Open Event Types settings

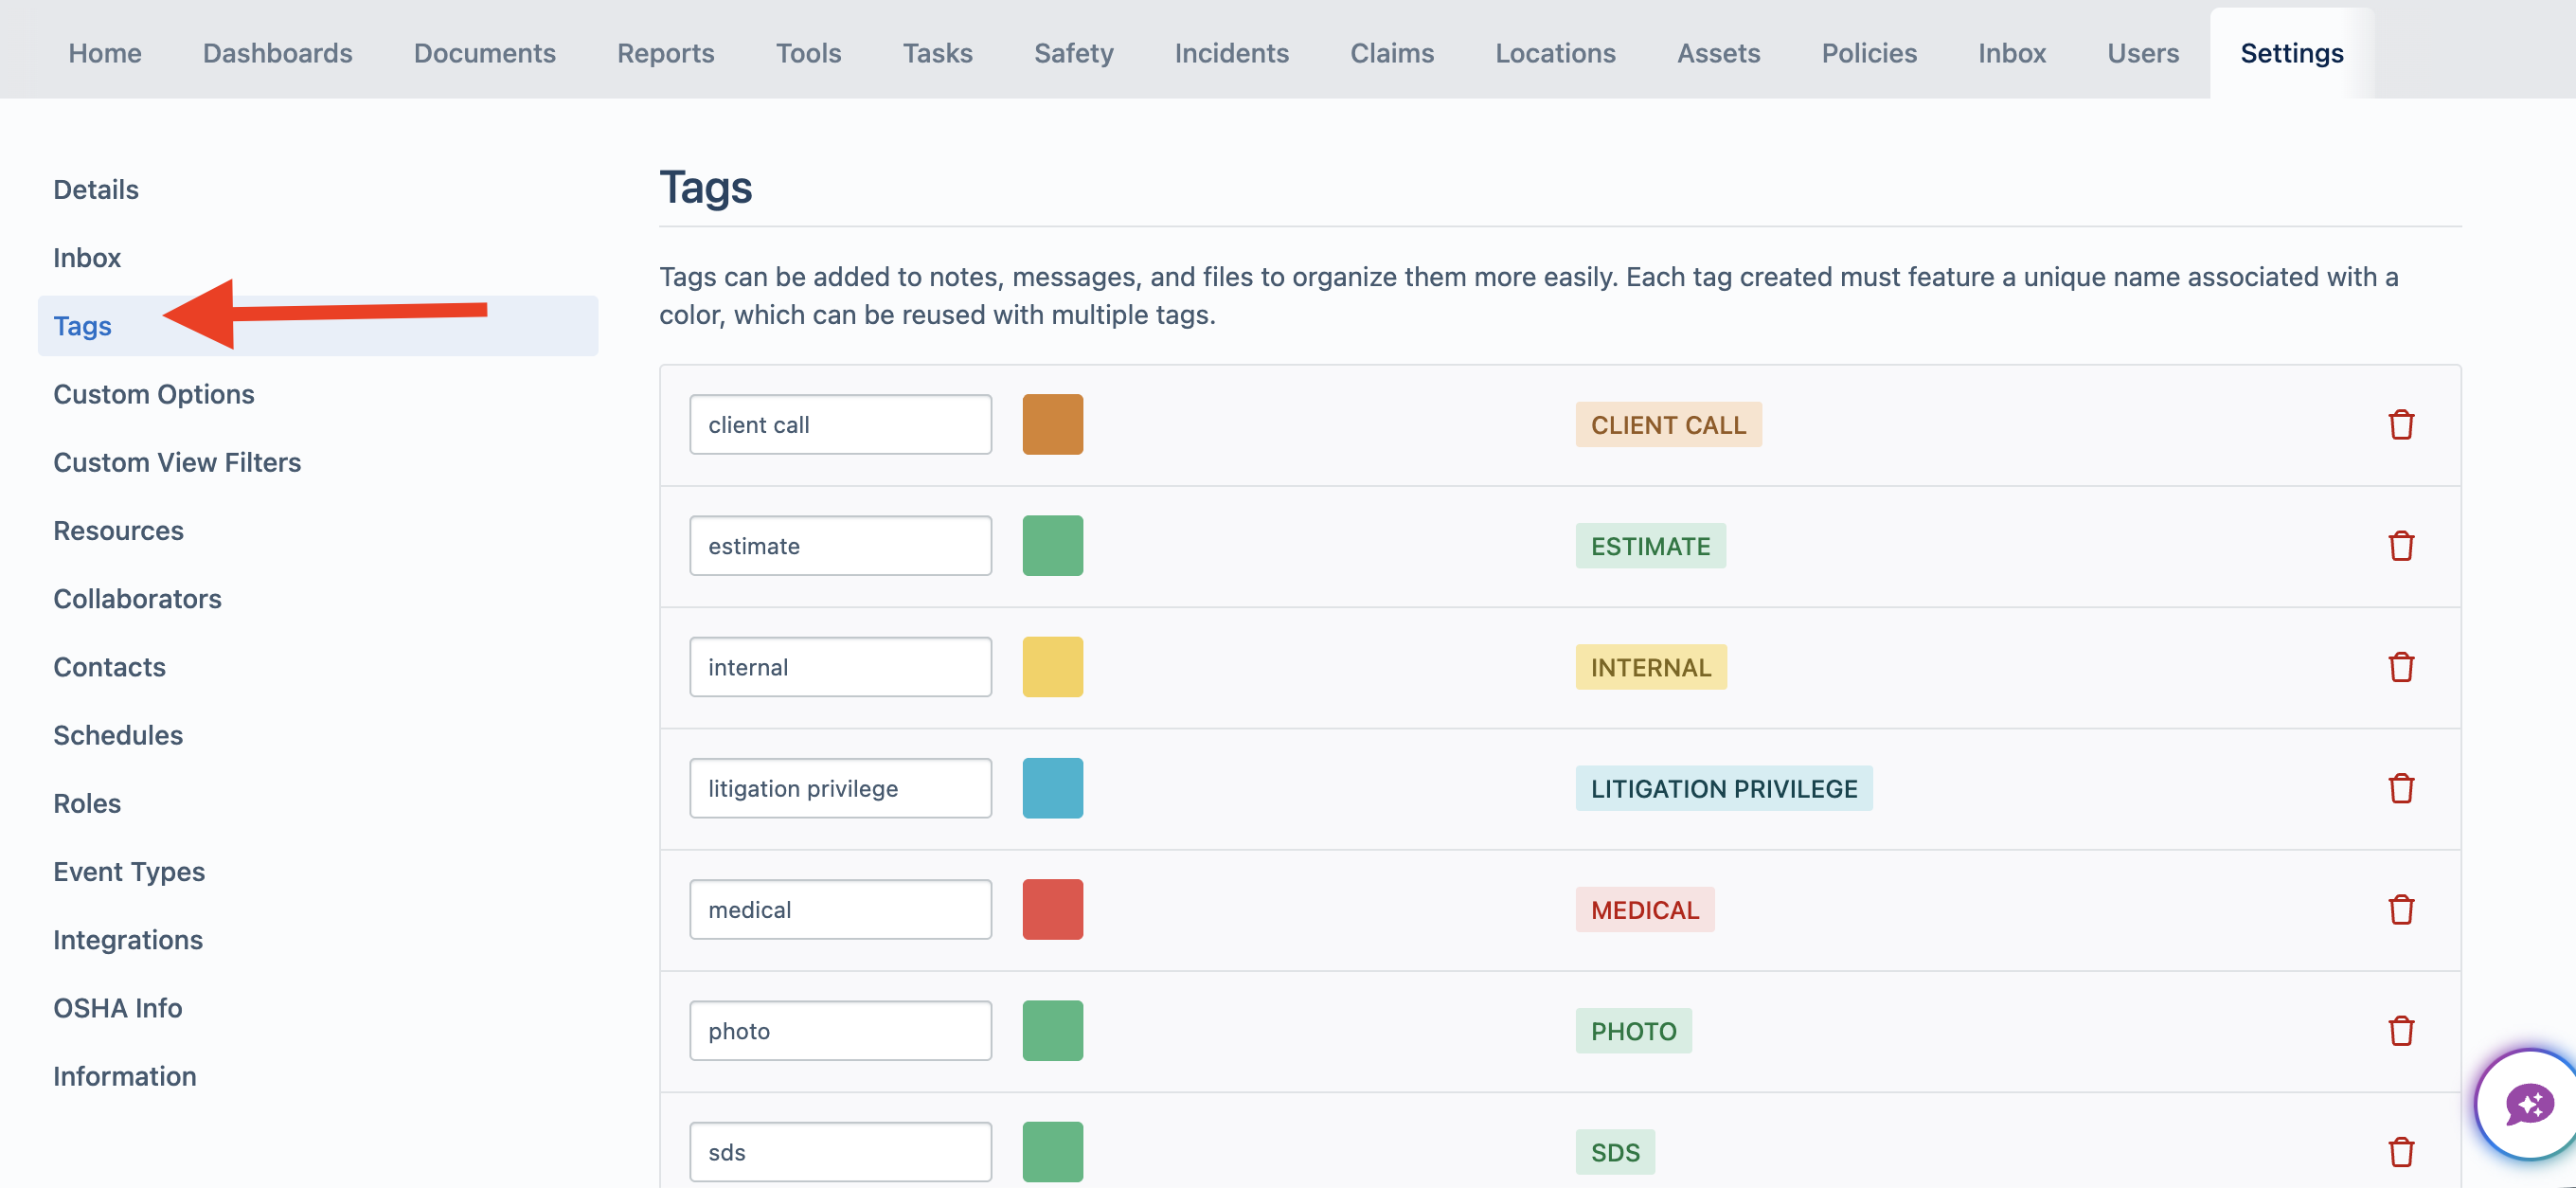[129, 872]
